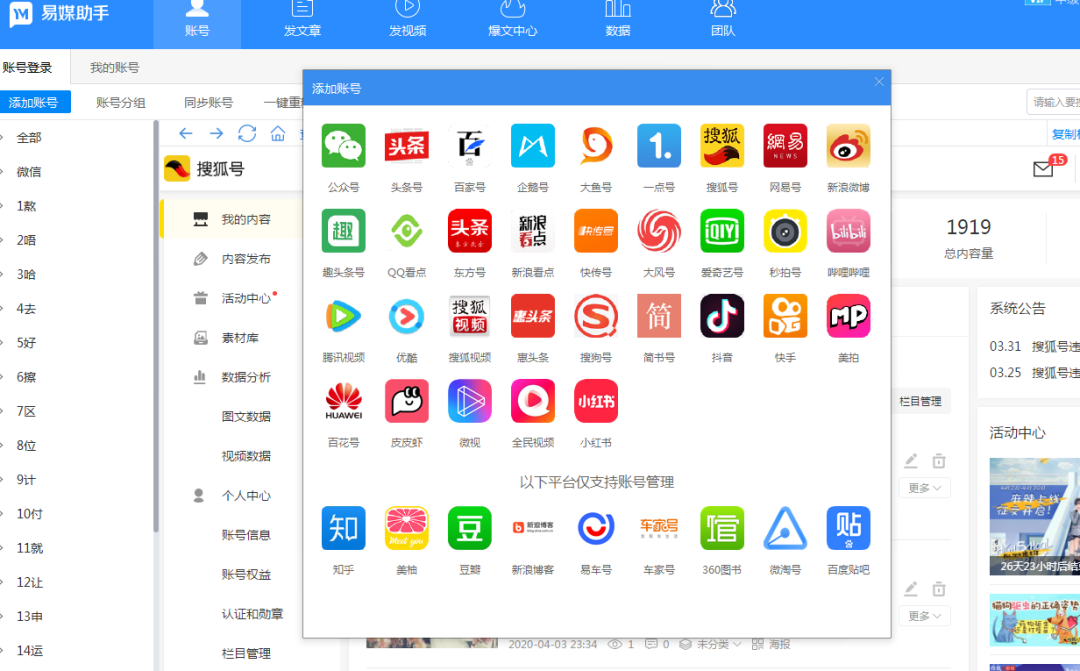Image resolution: width=1080 pixels, height=671 pixels.
Task: Add a 豆瓣 Douban account
Action: [x=469, y=528]
